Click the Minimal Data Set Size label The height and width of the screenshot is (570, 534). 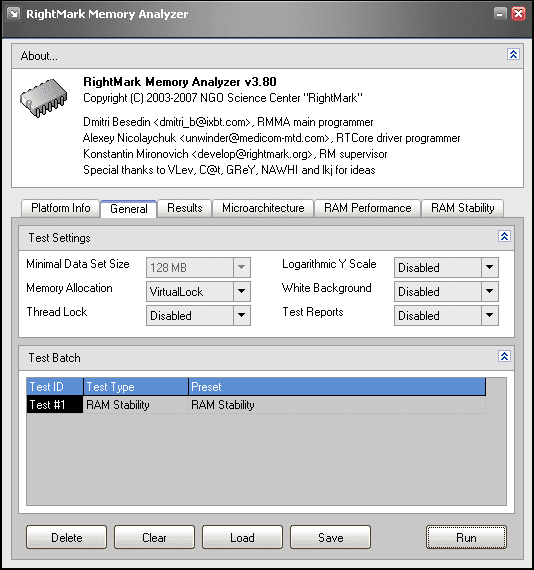coord(78,264)
